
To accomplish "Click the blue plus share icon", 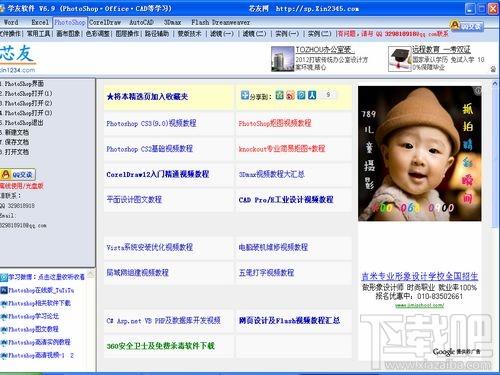I will coord(245,95).
